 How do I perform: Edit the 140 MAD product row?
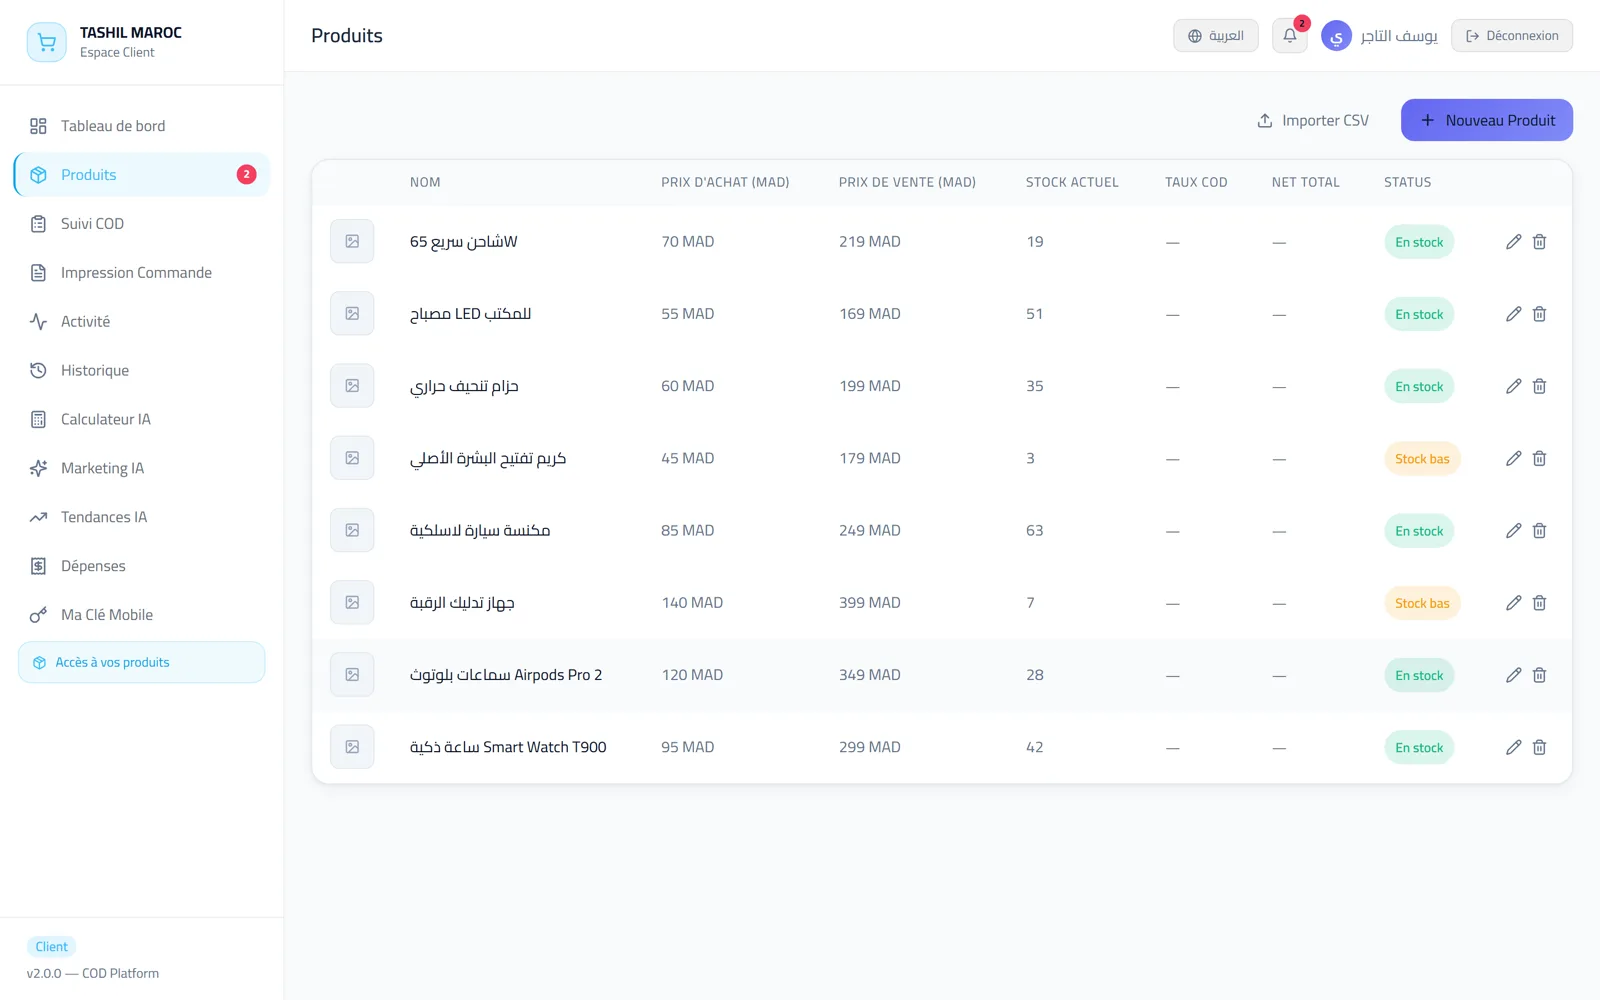1513,603
